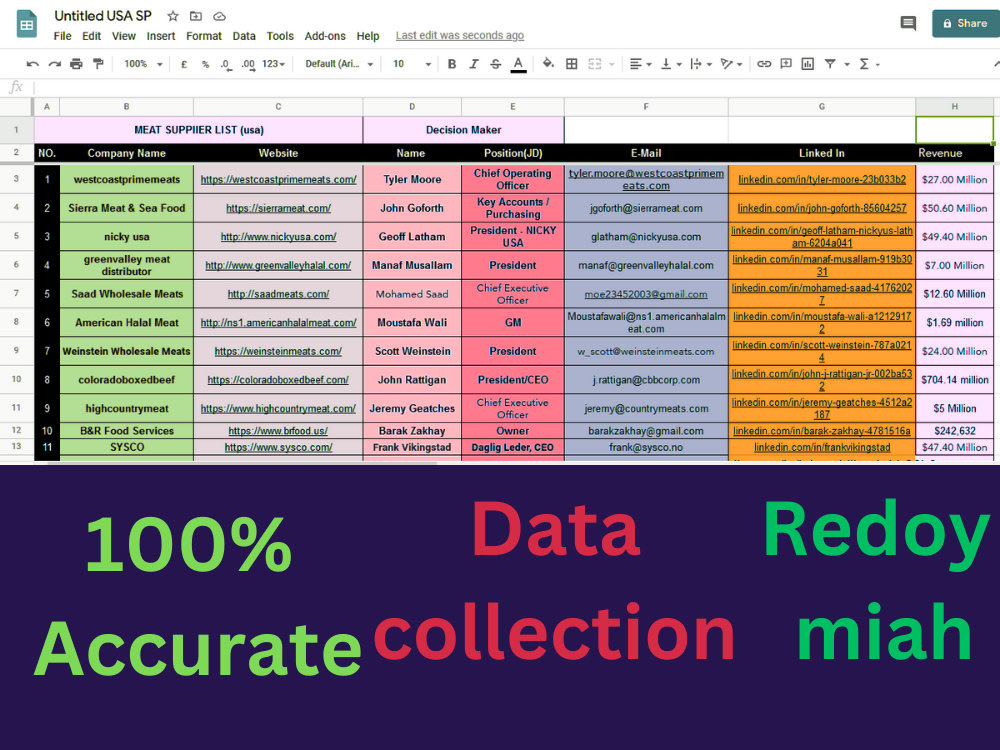Image resolution: width=1000 pixels, height=750 pixels.
Task: Select cell '$704.14 million'
Action: pos(955,379)
